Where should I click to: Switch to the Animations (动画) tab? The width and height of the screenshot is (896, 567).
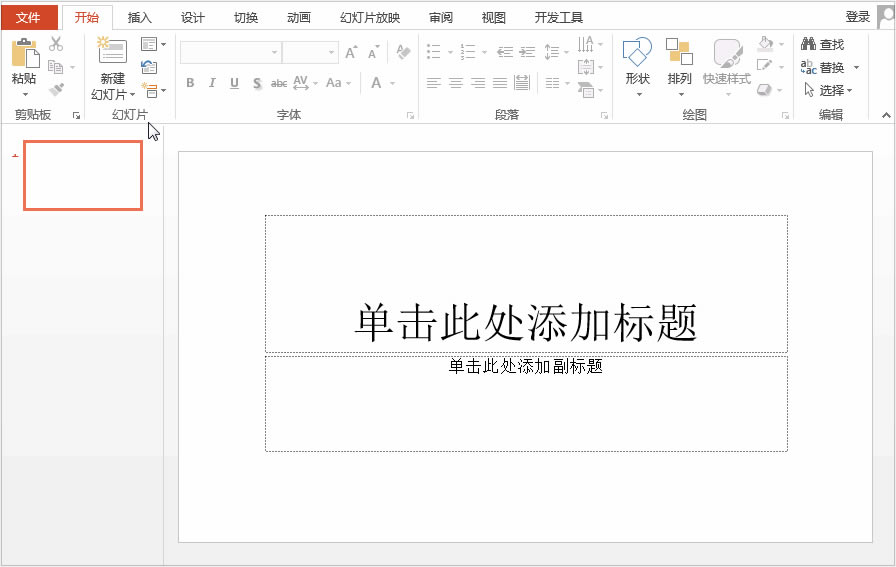(x=299, y=18)
